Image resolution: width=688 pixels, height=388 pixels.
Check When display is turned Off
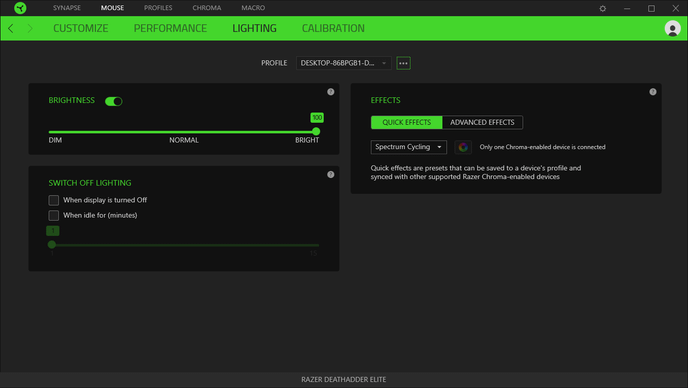tap(54, 200)
